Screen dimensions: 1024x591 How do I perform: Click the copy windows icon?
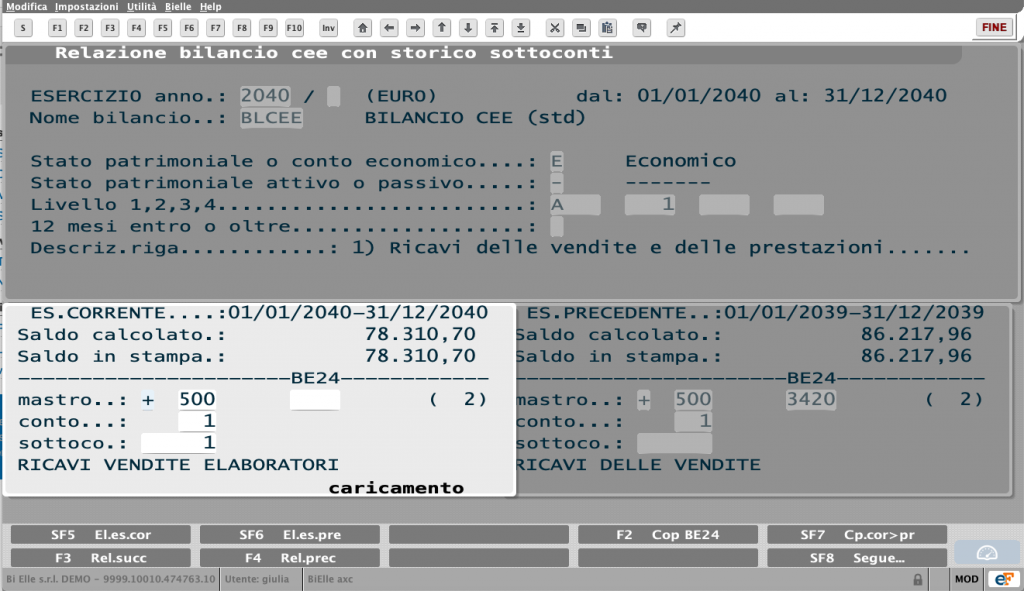click(581, 28)
